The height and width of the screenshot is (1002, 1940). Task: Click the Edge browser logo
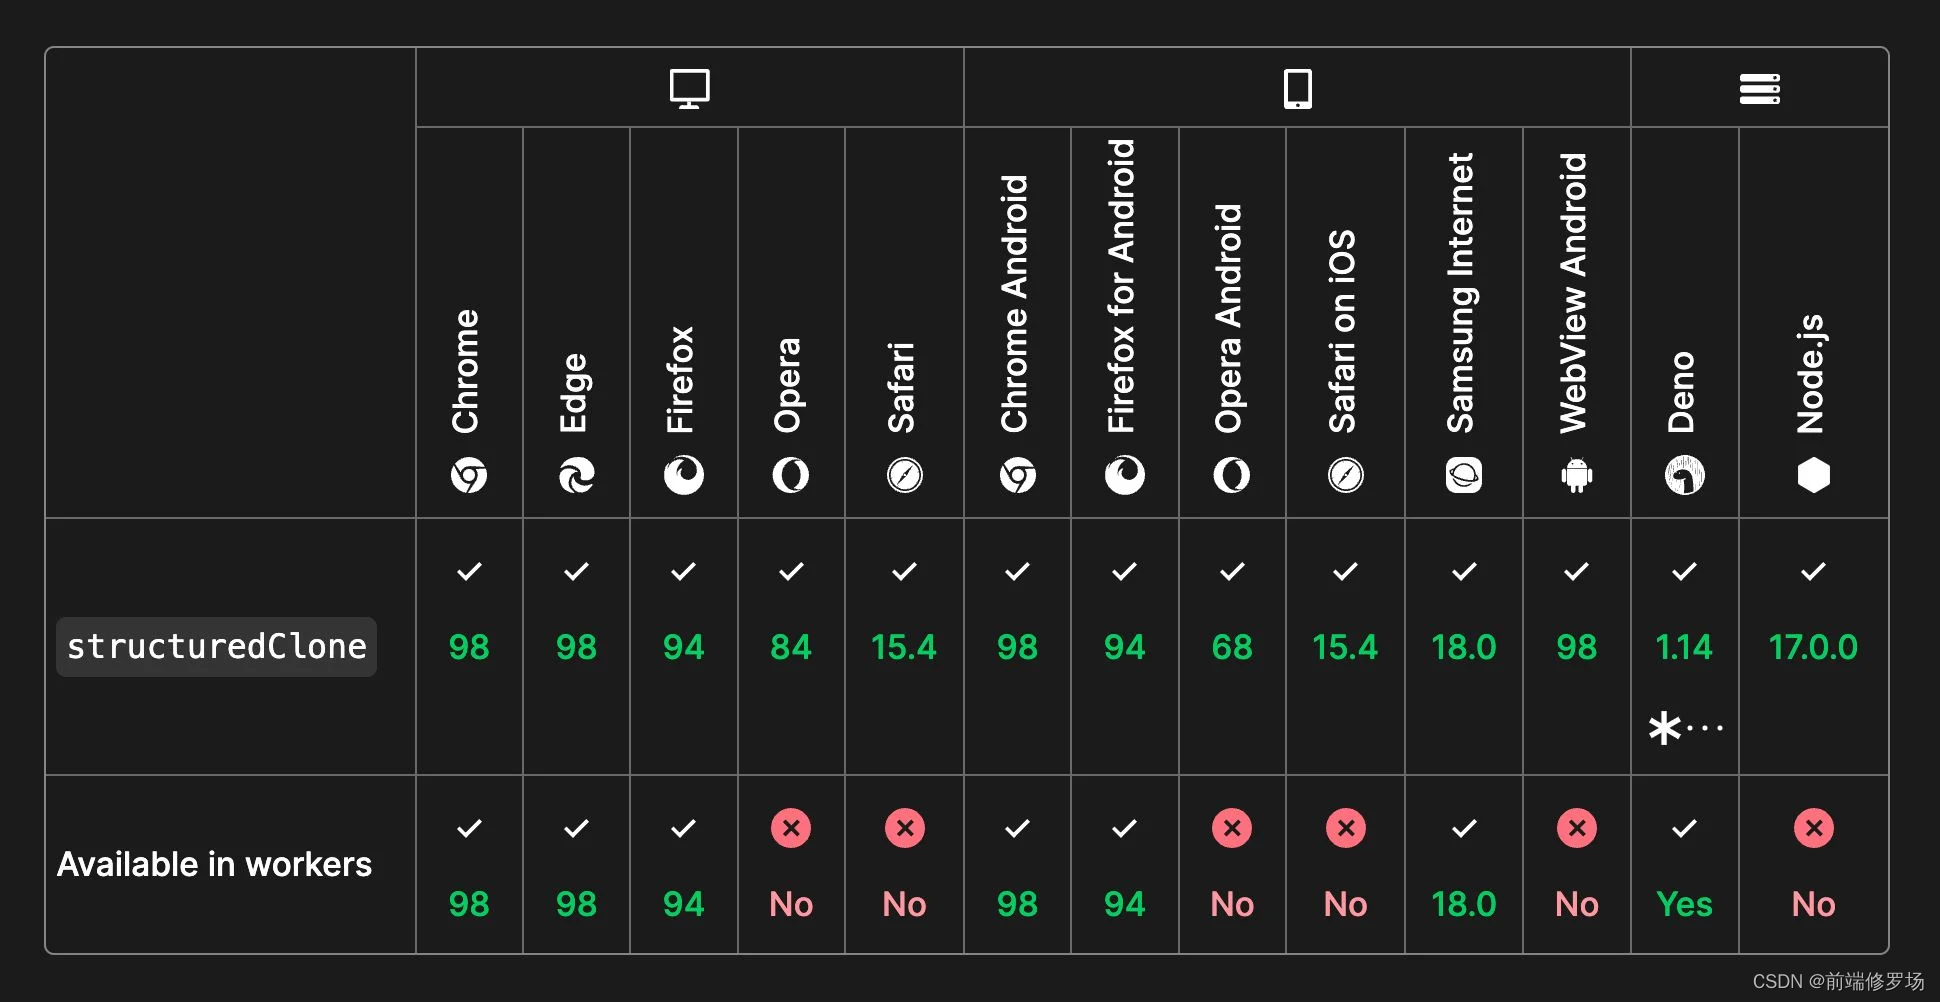coord(576,475)
